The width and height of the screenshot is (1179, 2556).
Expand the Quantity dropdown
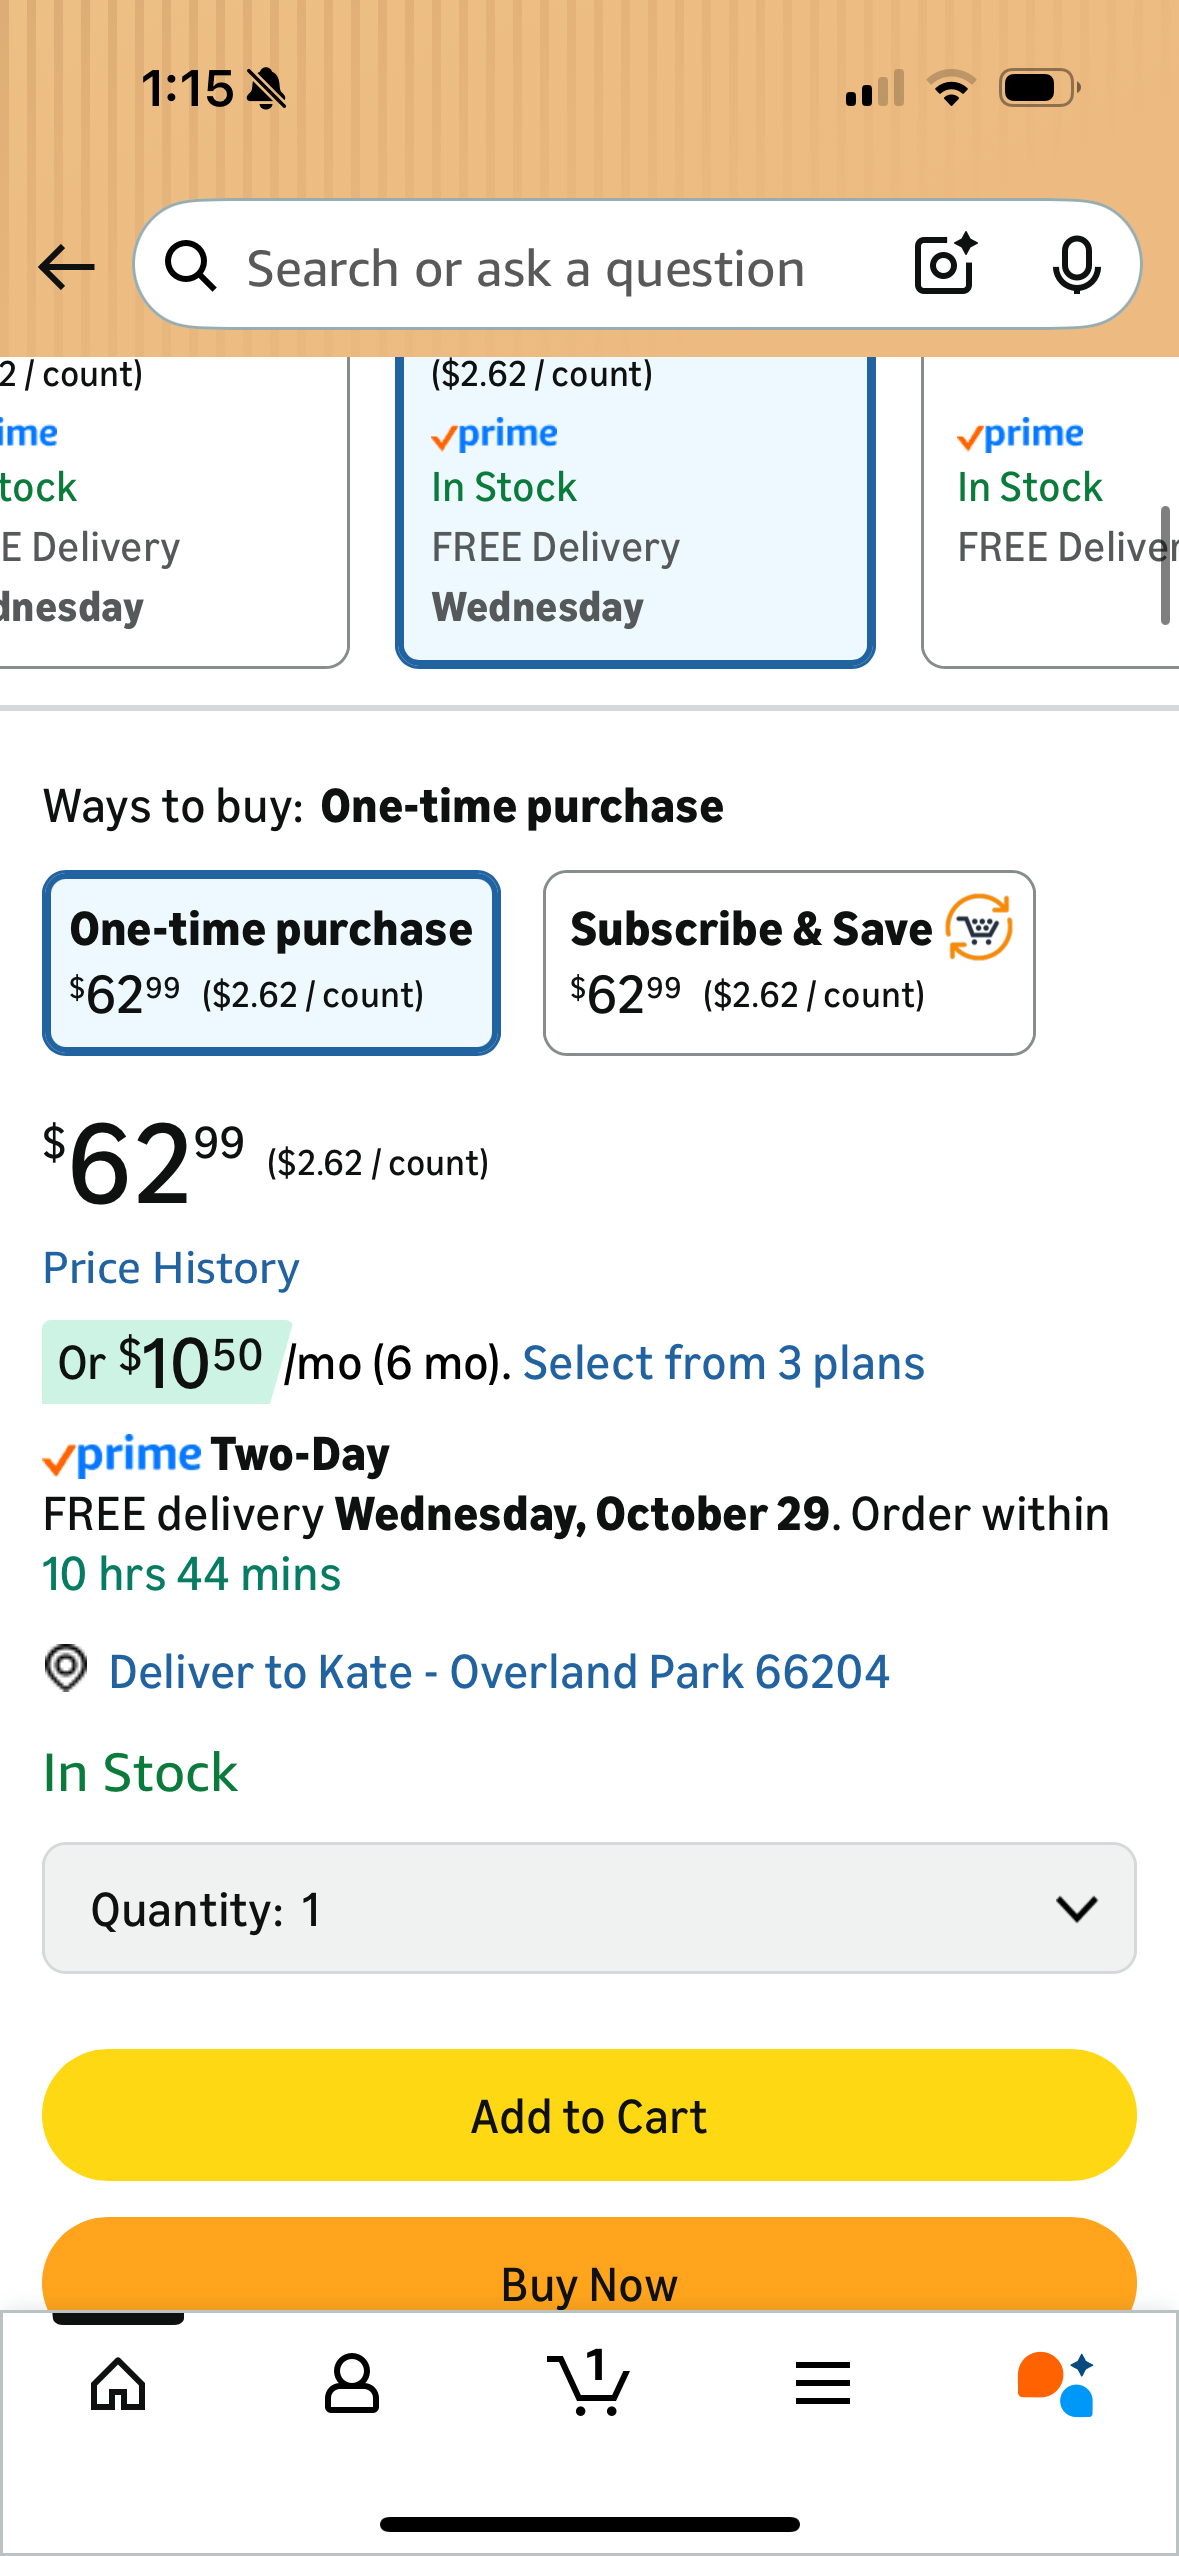pyautogui.click(x=589, y=1908)
